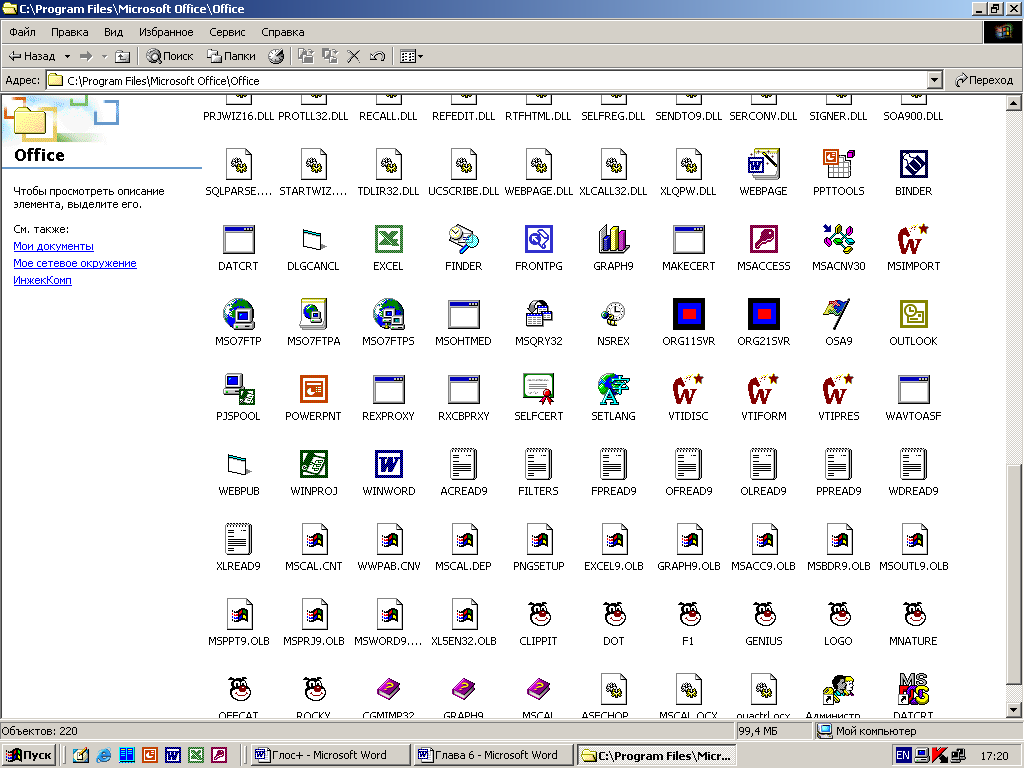Image resolution: width=1024 pixels, height=768 pixels.
Task: Select the OSA9 flag icon
Action: point(838,314)
